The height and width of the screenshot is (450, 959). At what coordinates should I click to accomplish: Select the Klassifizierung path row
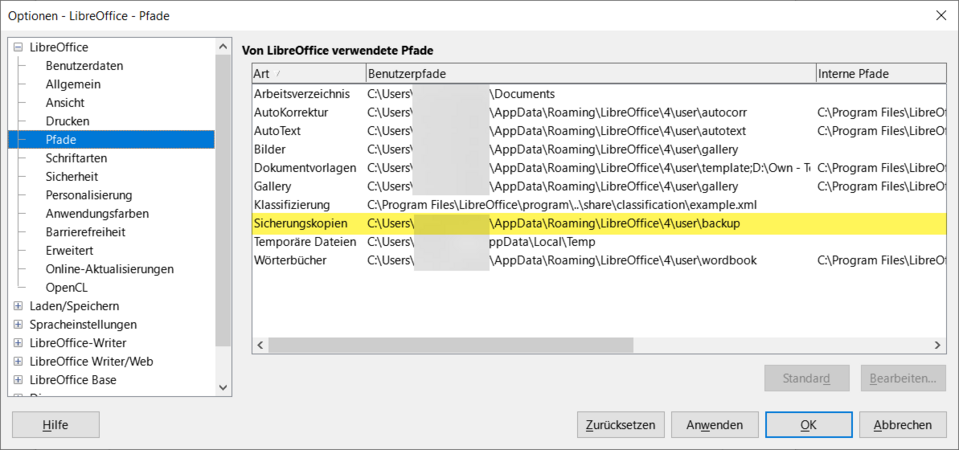[599, 205]
